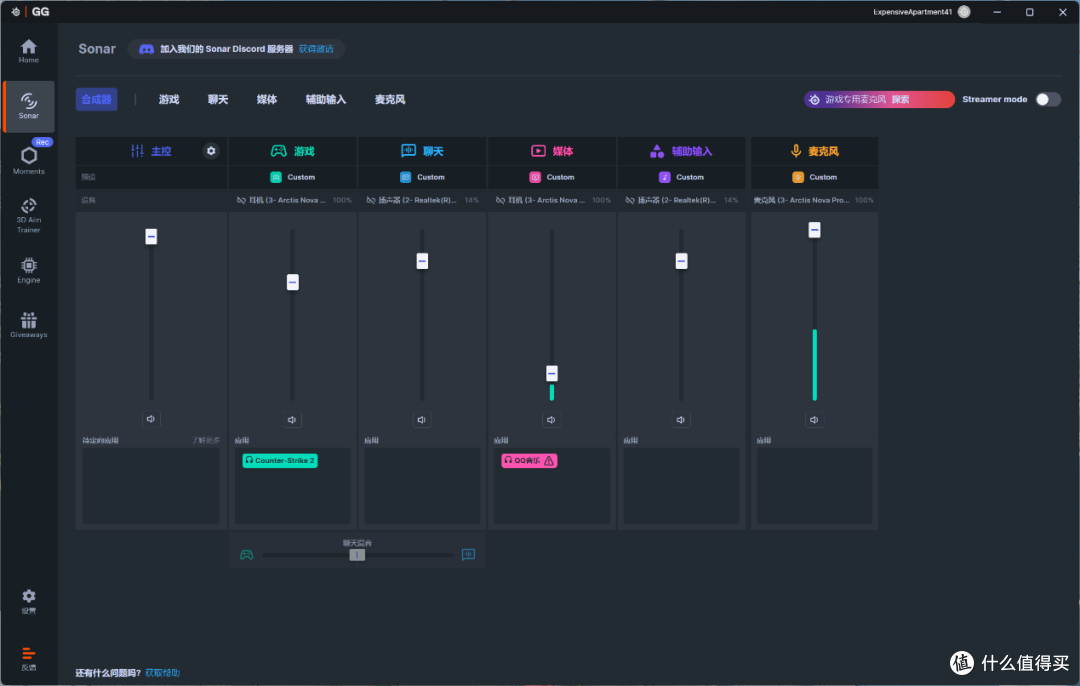
Task: Click the mixer sliders icon in master header
Action: (137, 151)
